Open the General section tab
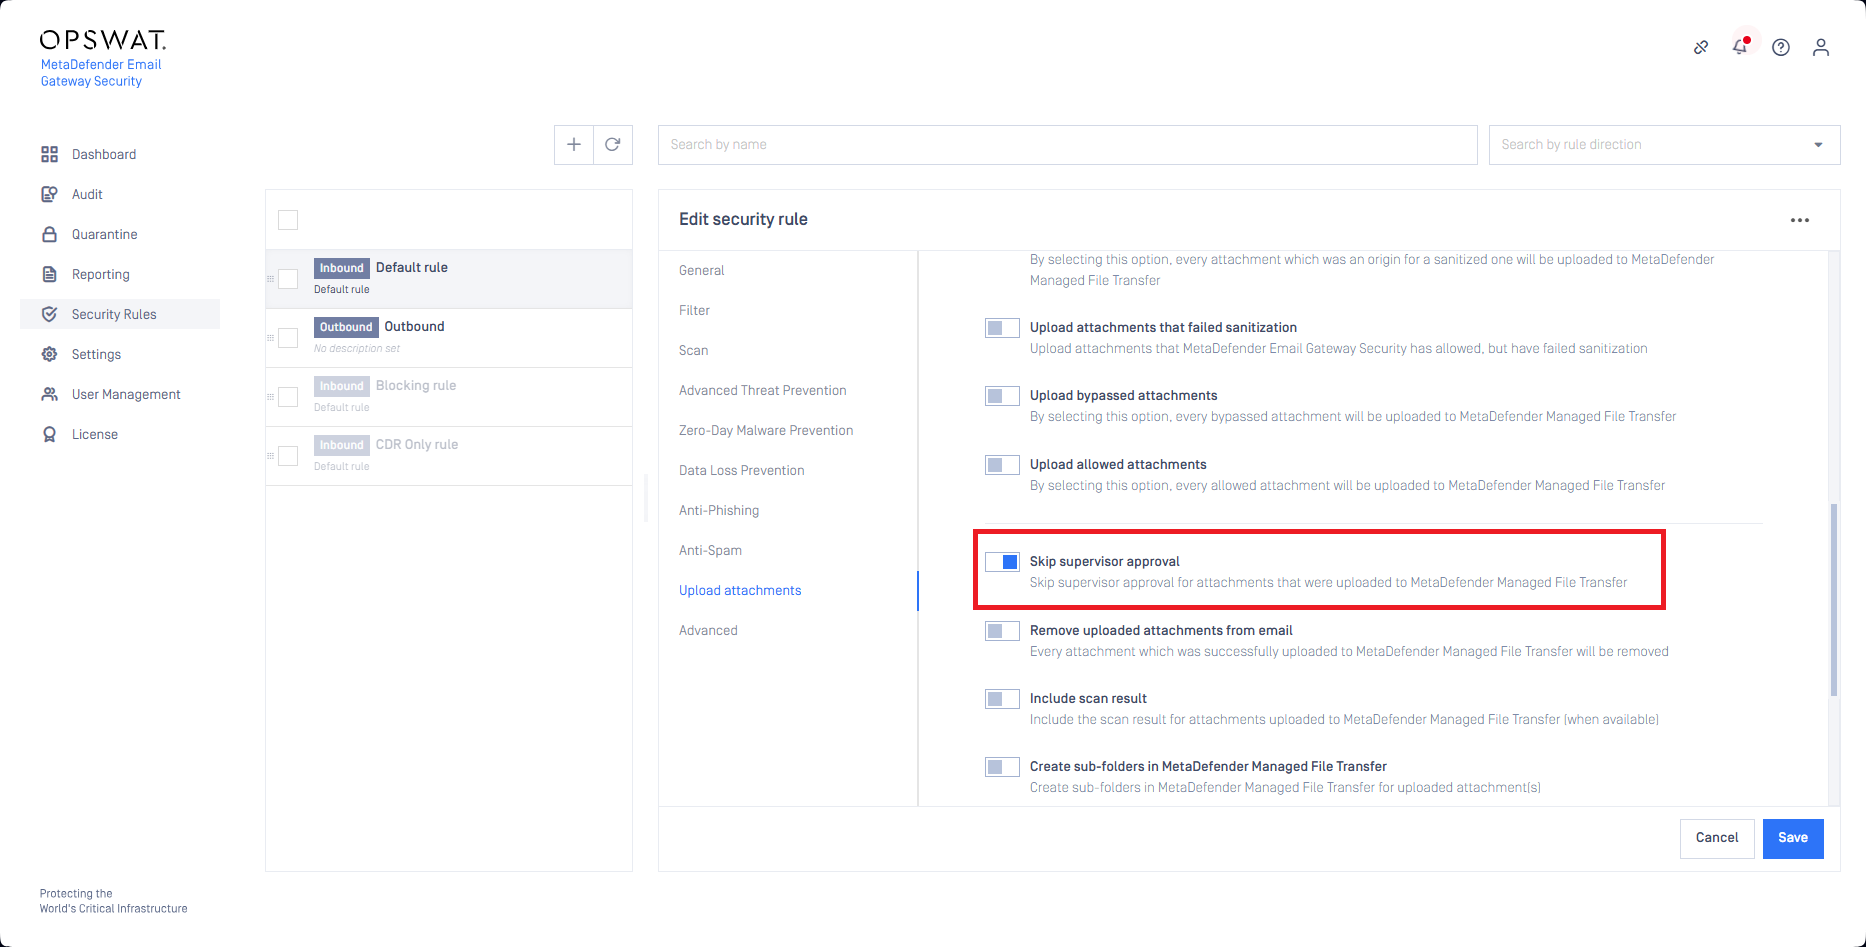The width and height of the screenshot is (1866, 947). coord(701,270)
